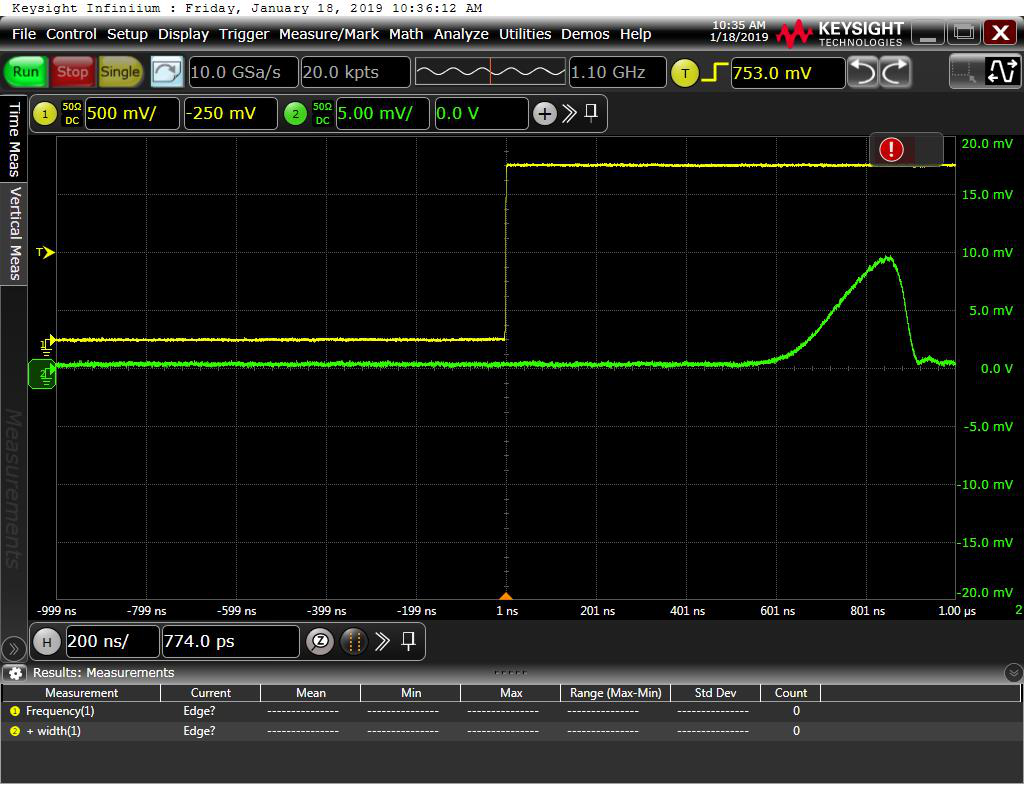Click the redo arrow icon
Screen dimensions: 1034x794
pyautogui.click(x=895, y=72)
